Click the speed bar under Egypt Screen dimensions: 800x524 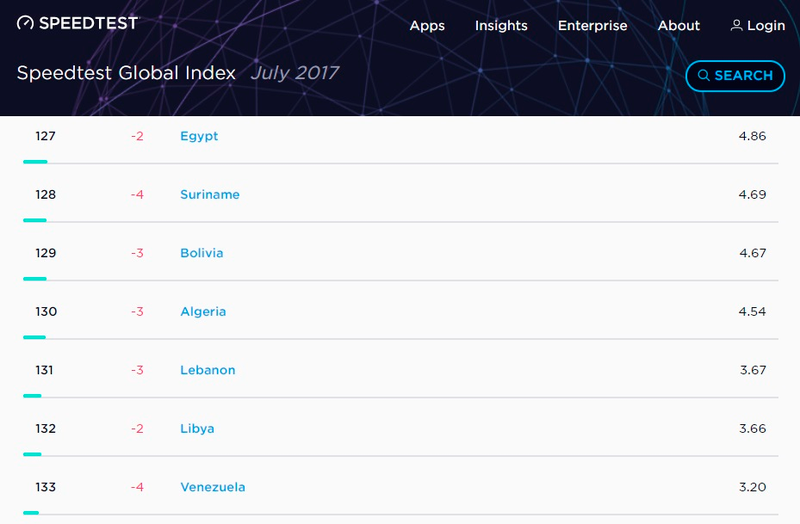coord(35,162)
